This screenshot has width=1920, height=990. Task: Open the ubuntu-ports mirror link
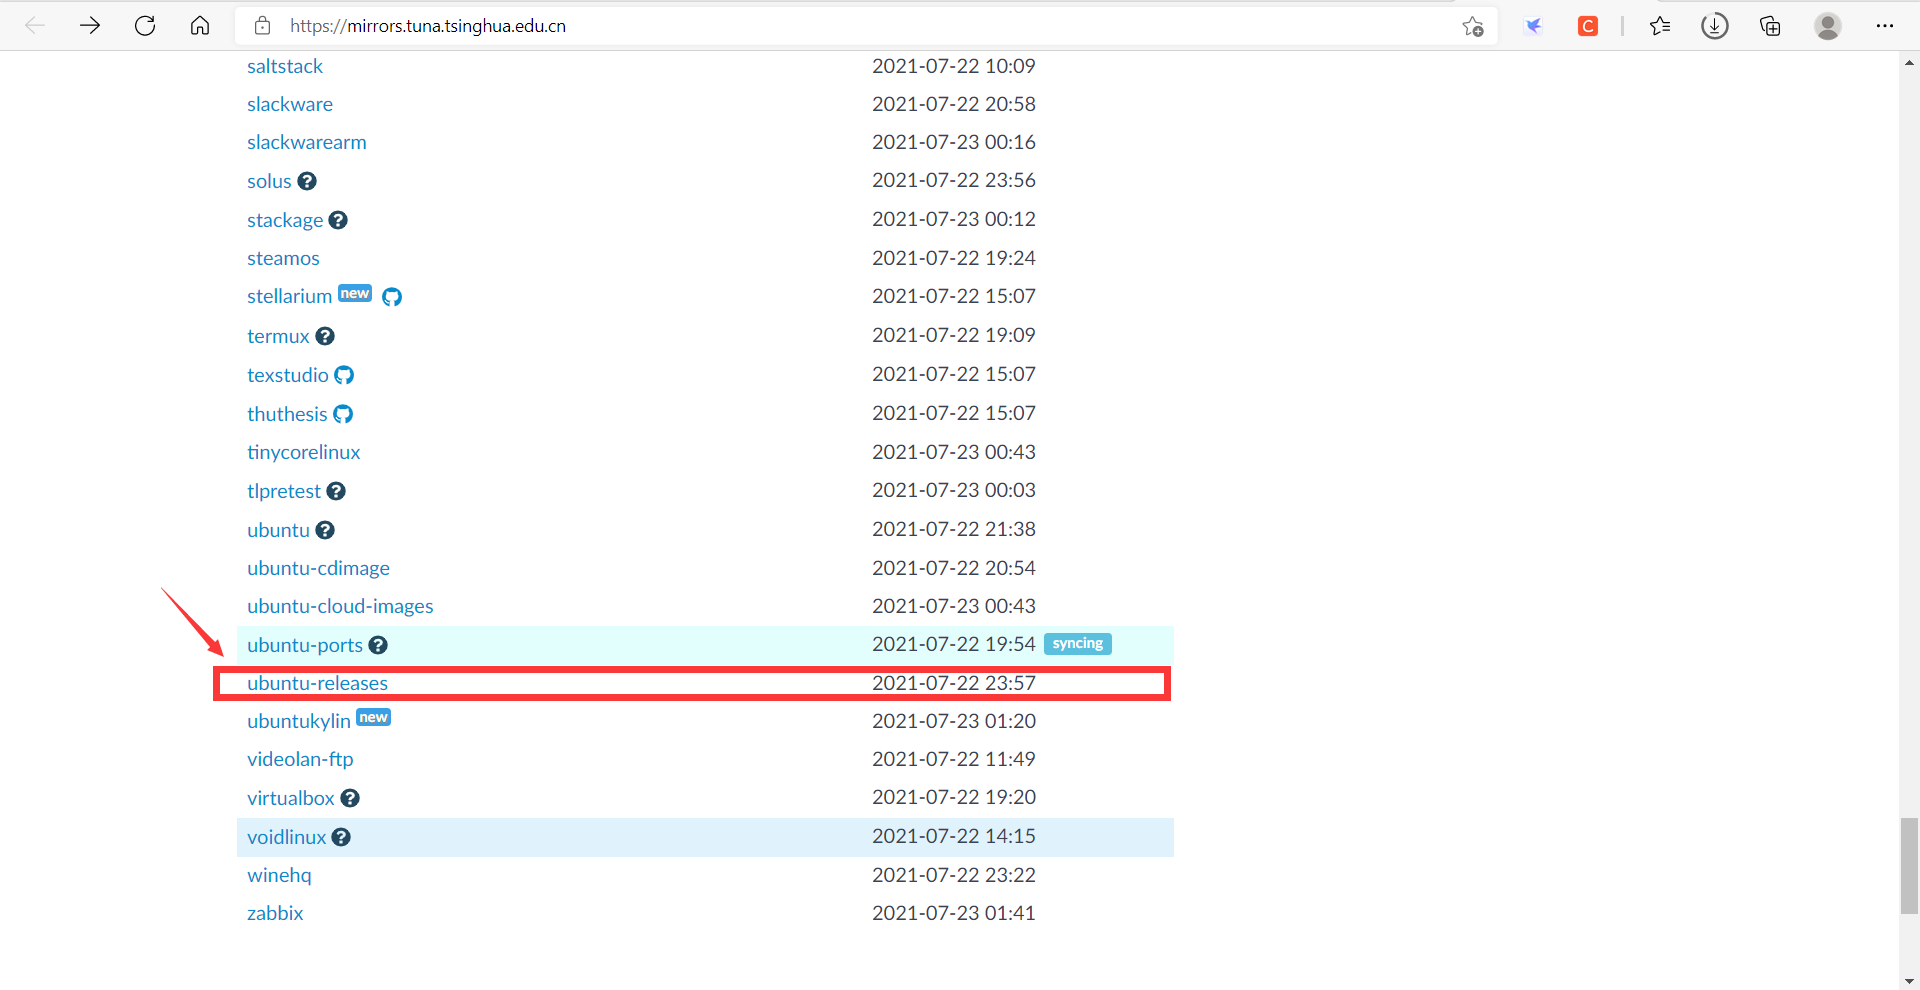[x=305, y=645]
